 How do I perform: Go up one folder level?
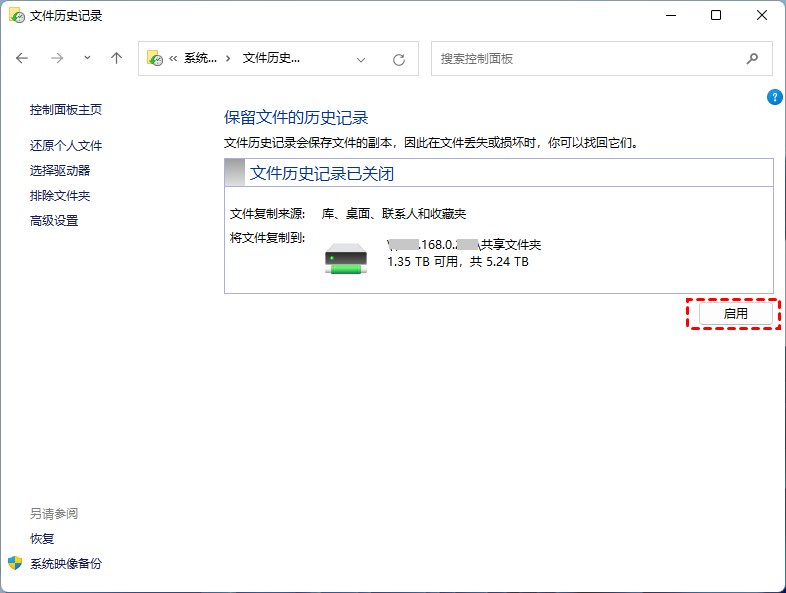116,59
